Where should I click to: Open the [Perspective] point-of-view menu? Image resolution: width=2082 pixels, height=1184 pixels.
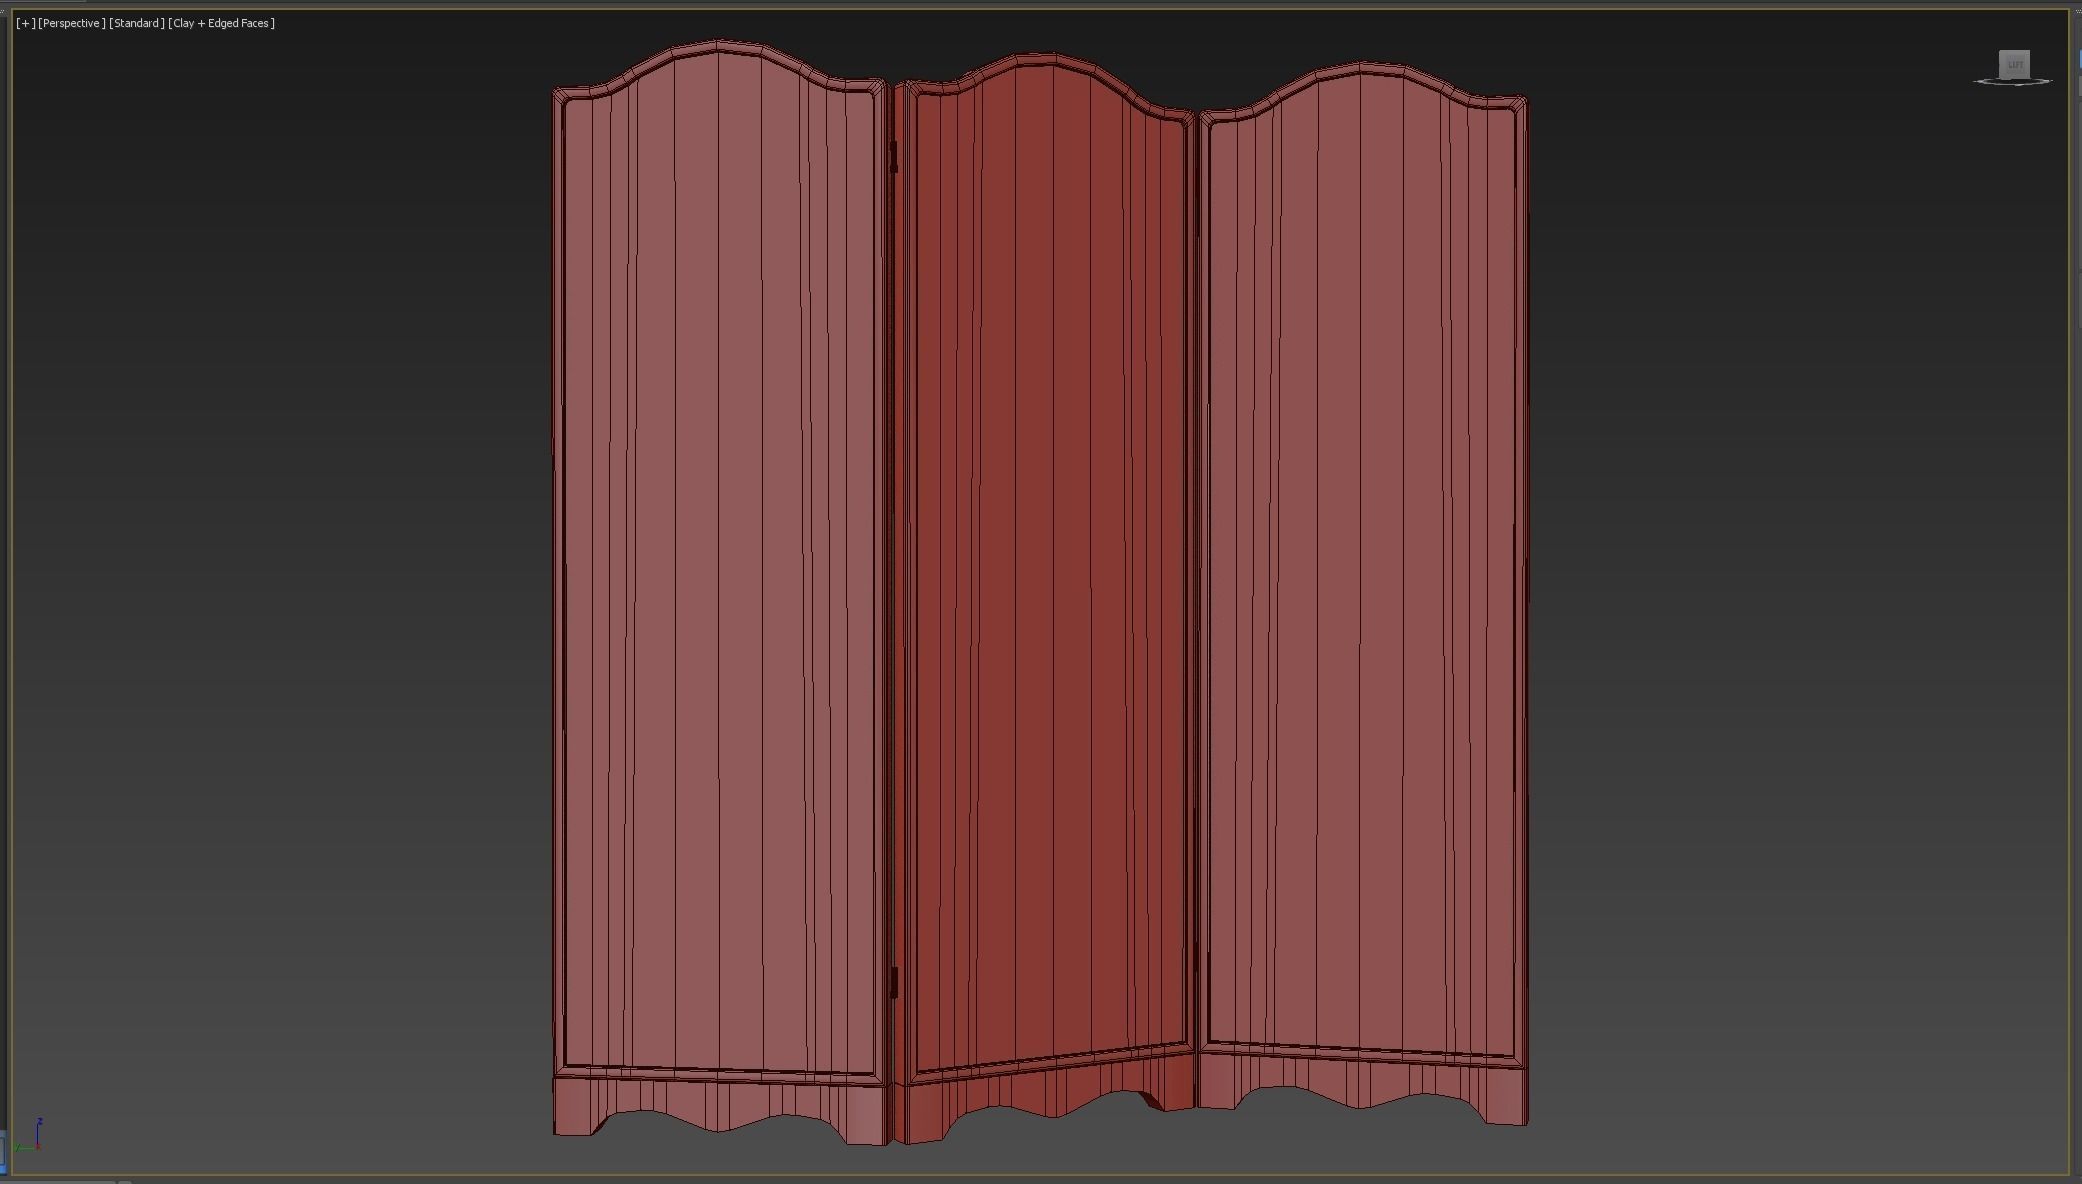click(x=71, y=23)
